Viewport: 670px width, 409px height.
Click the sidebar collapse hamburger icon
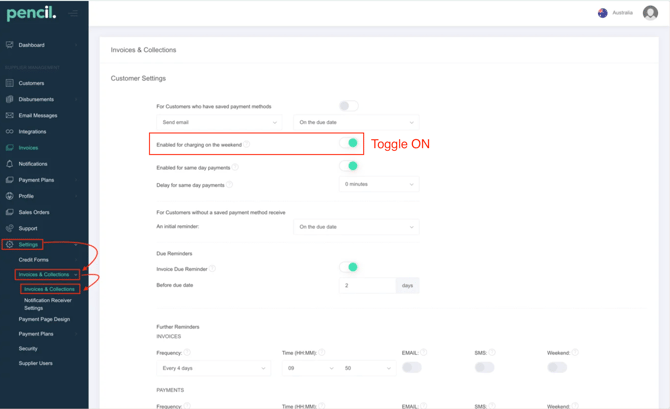(74, 13)
